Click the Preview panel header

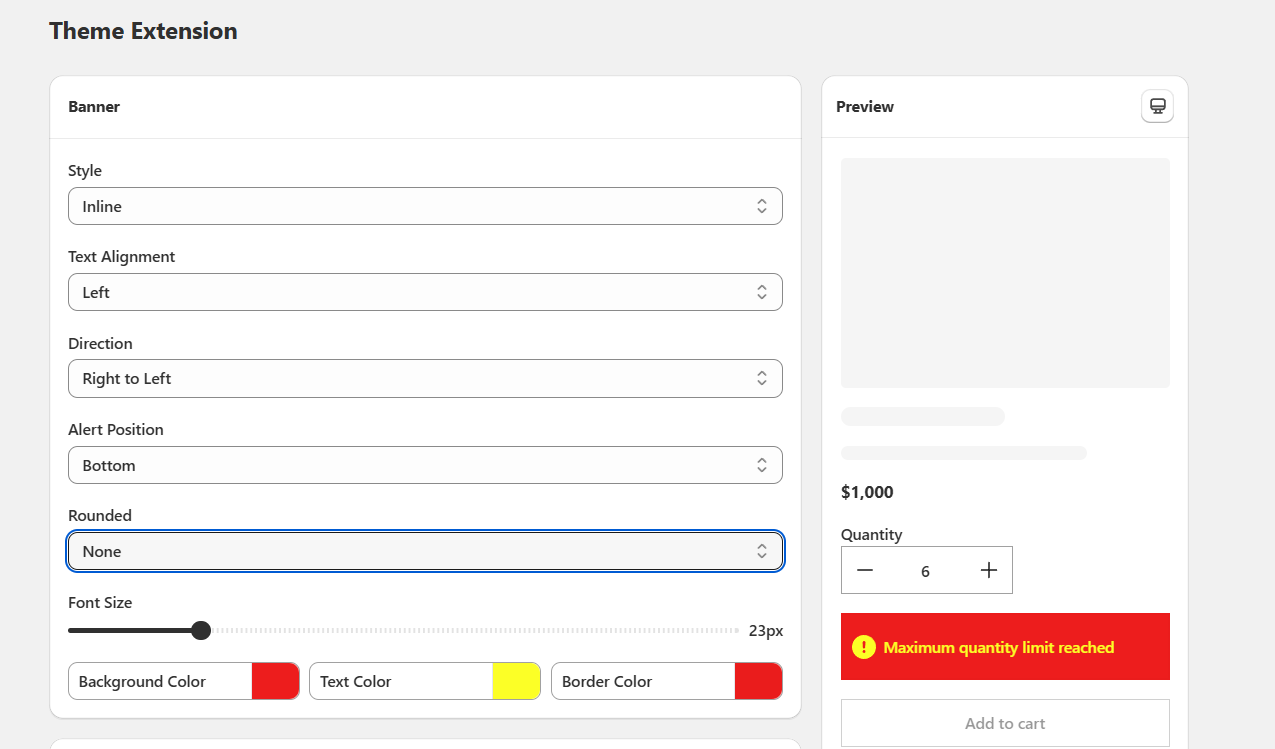pyautogui.click(x=864, y=106)
